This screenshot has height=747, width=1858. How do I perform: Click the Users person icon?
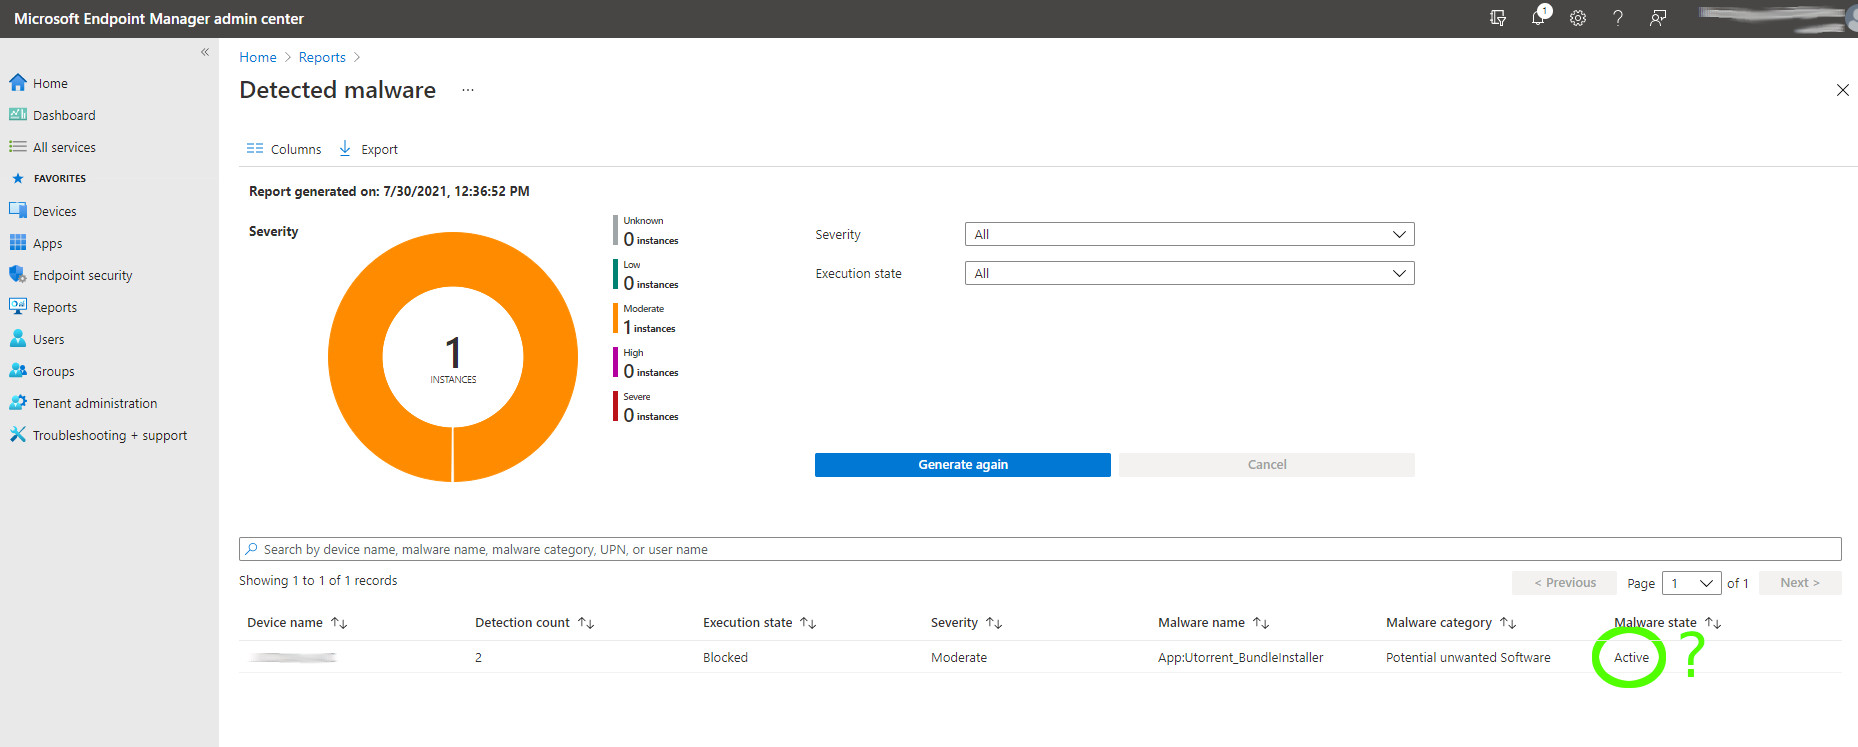18,339
